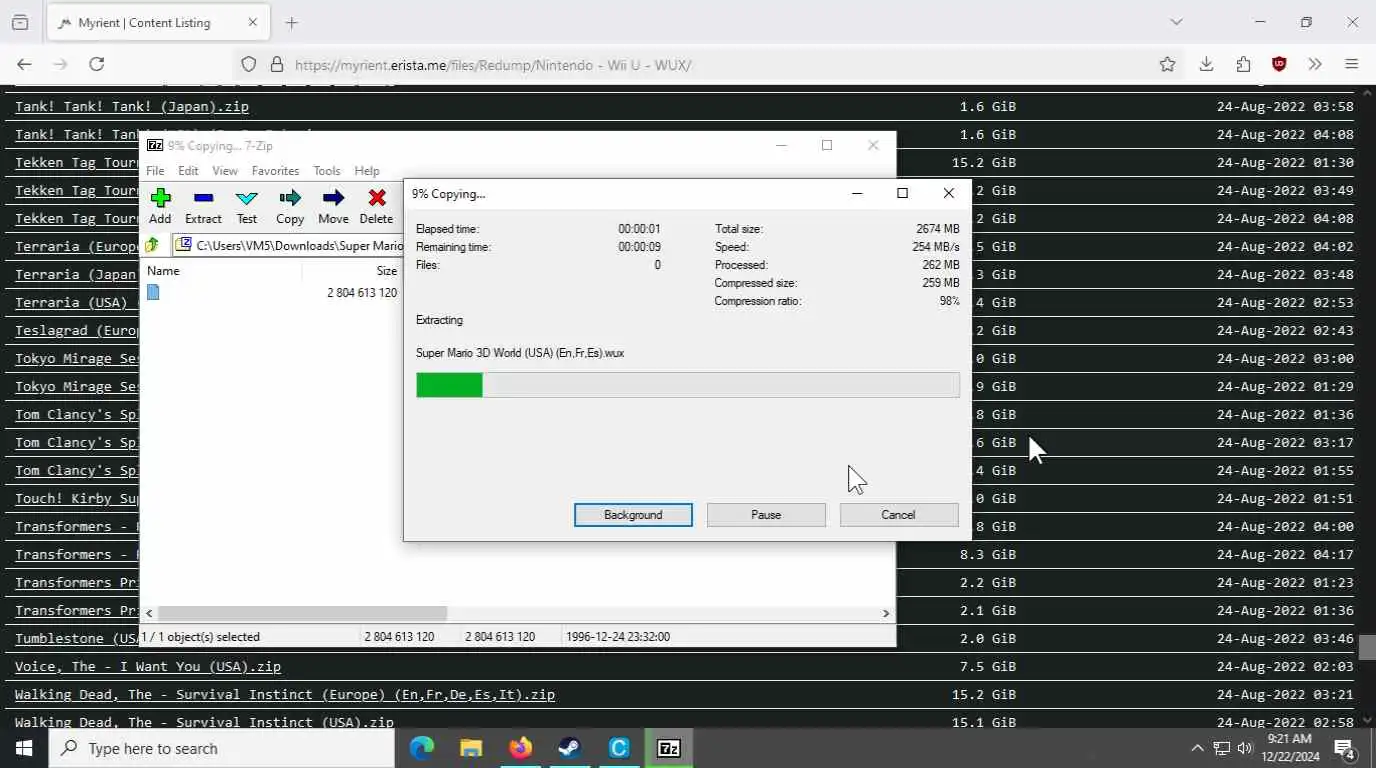The image size is (1376, 768).
Task: Go back in browser history
Action: pos(24,64)
